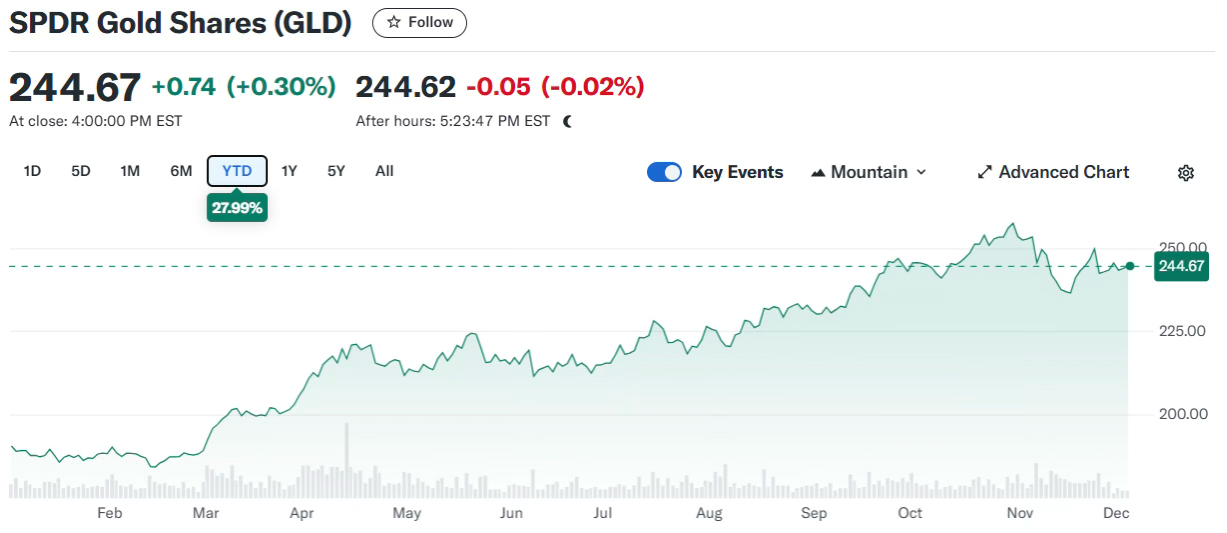
Task: Click the mountain chart type icon
Action: (818, 173)
